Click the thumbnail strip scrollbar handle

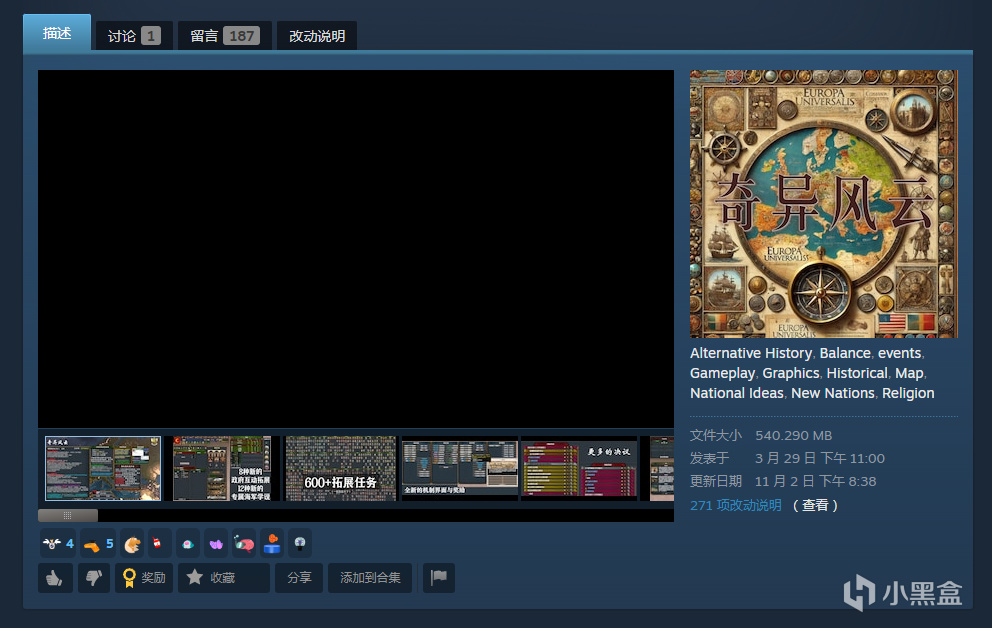point(68,515)
